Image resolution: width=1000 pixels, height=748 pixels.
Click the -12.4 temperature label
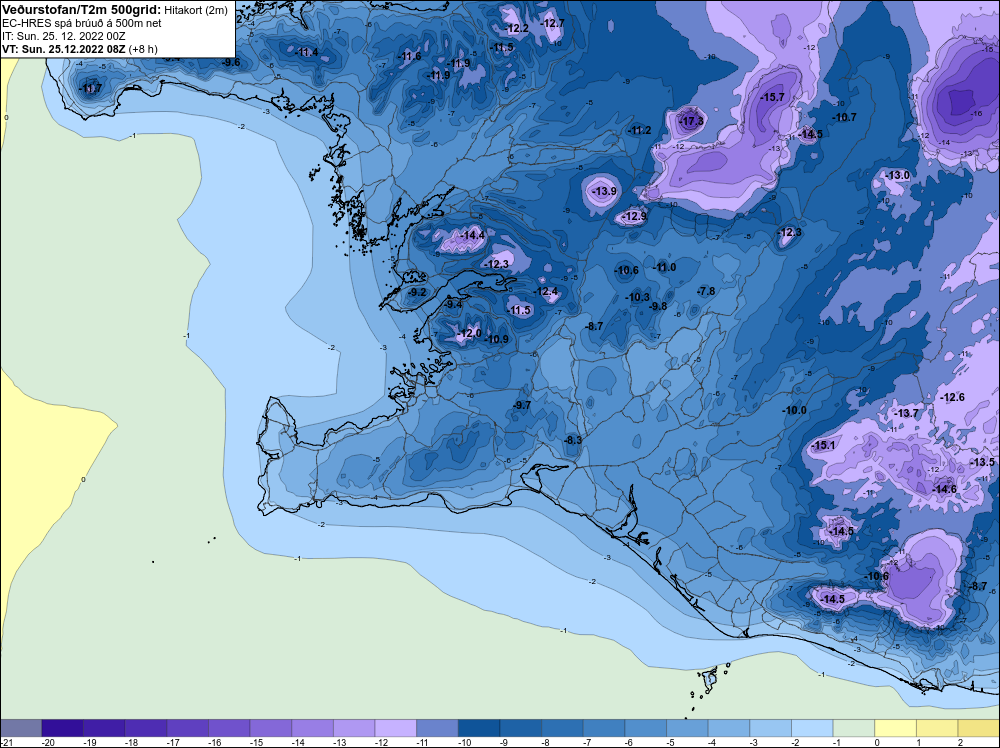pyautogui.click(x=546, y=291)
